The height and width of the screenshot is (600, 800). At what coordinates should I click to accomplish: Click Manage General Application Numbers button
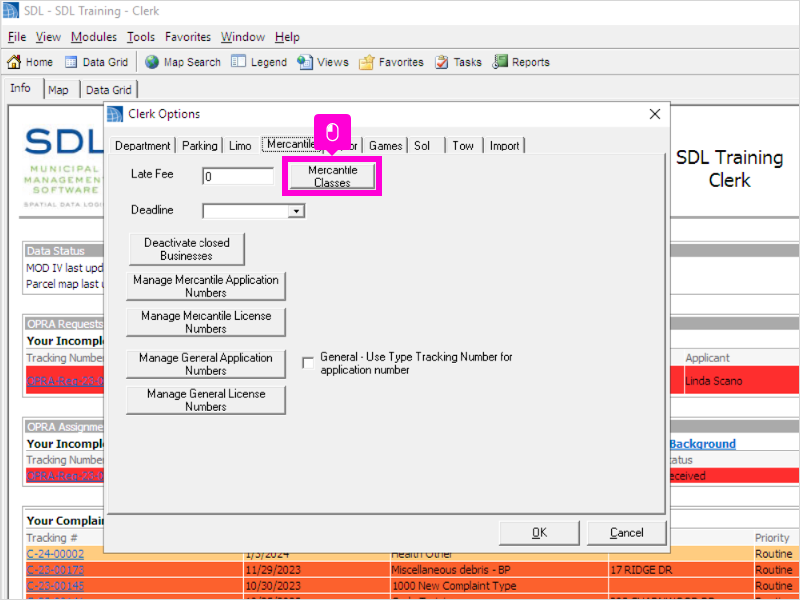(206, 364)
